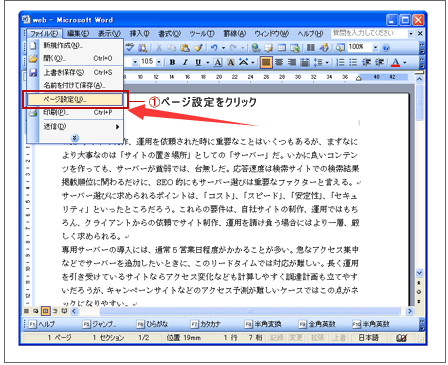
Task: Toggle the highlighted justify alignment button
Action: [266, 62]
